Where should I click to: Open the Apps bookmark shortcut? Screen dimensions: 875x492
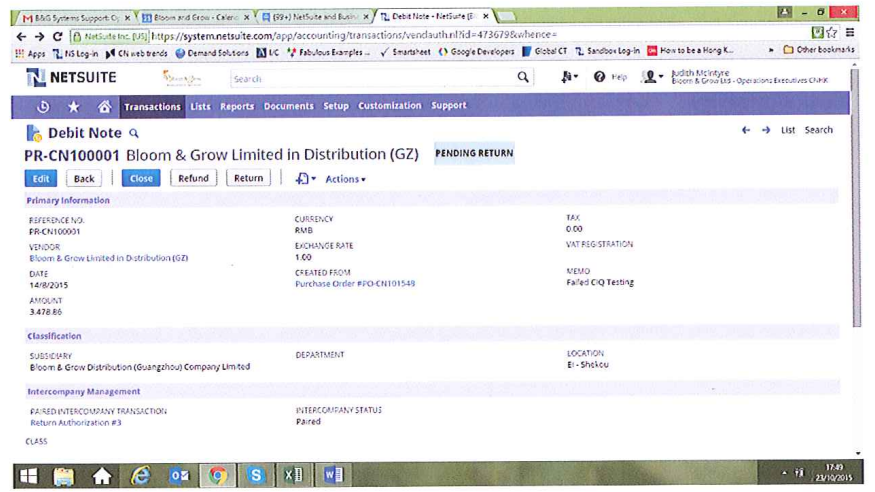click(30, 54)
